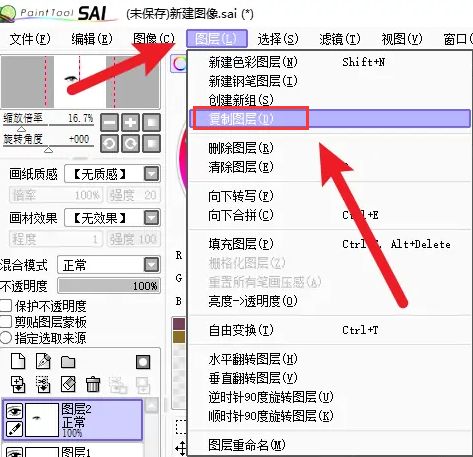Choose 删除图层(R) menu entry
Image resolution: width=473 pixels, height=457 pixels.
point(330,148)
